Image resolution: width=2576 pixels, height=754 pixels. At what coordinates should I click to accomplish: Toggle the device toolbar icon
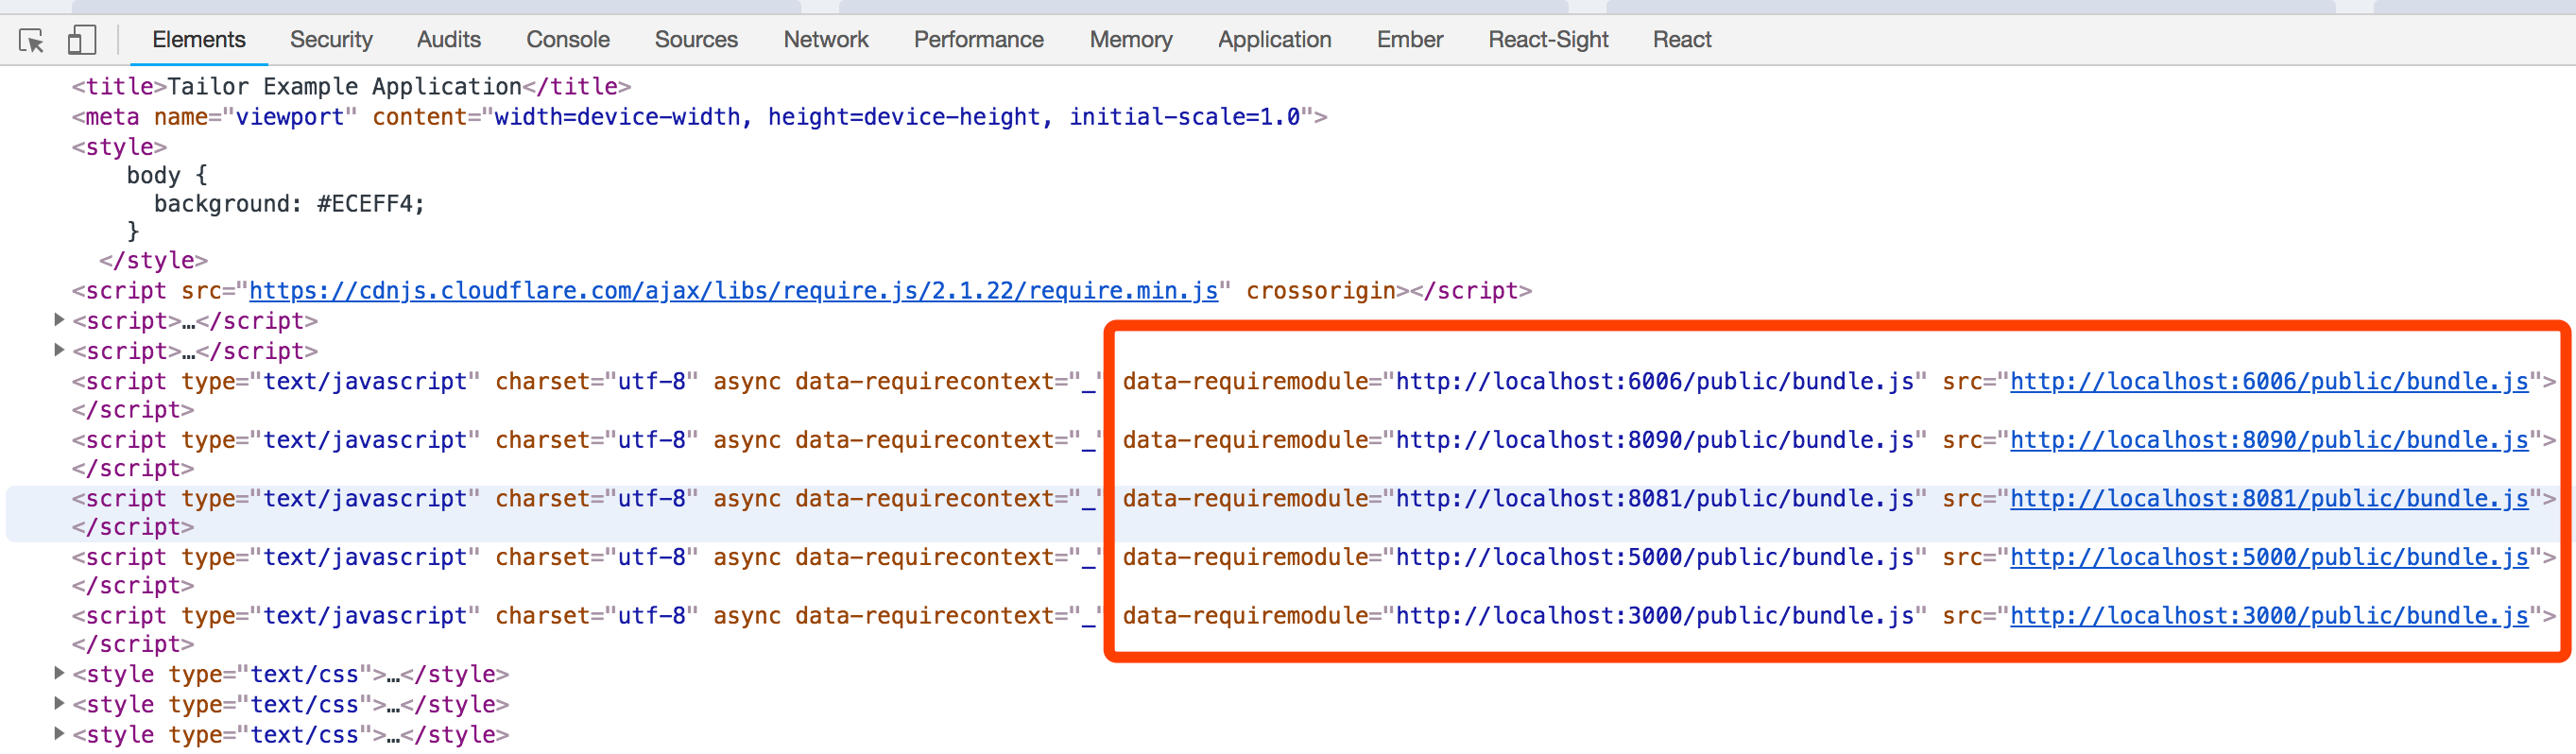click(x=82, y=40)
